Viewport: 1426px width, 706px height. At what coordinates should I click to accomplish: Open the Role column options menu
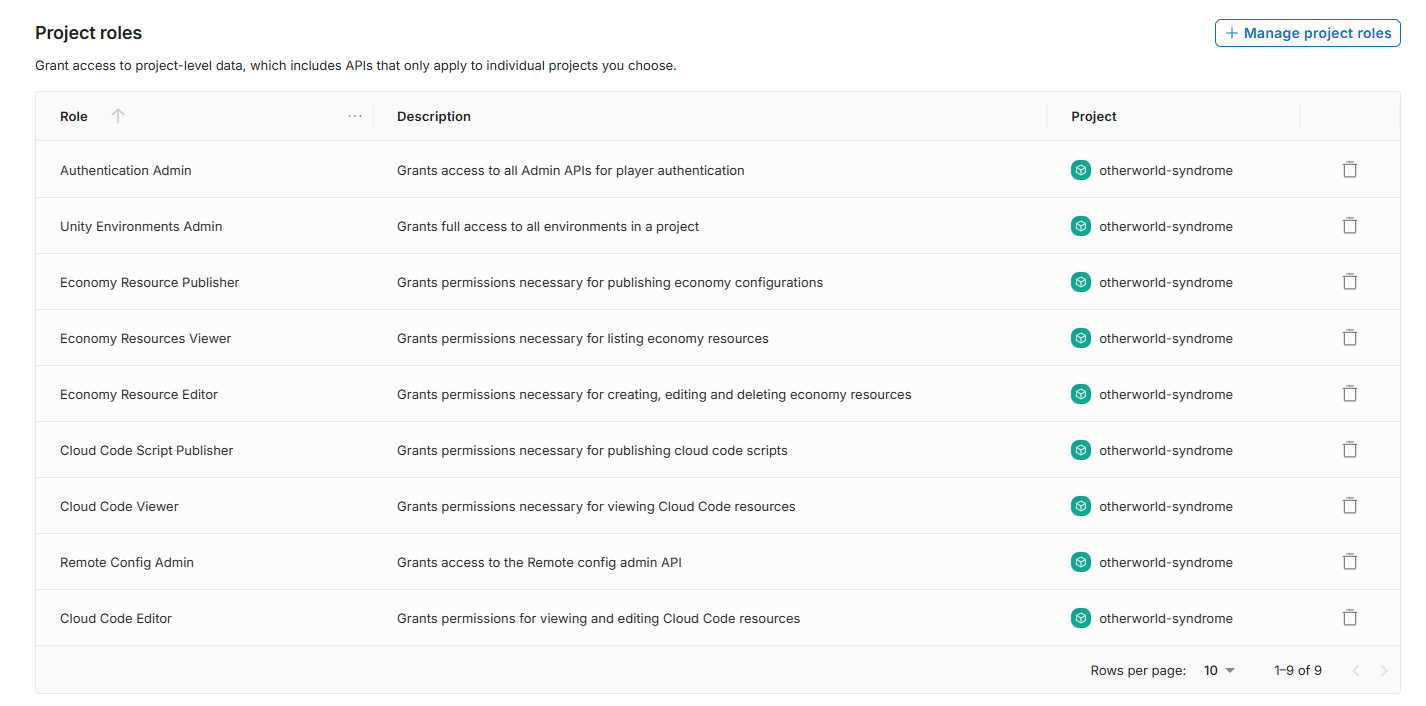click(x=355, y=116)
